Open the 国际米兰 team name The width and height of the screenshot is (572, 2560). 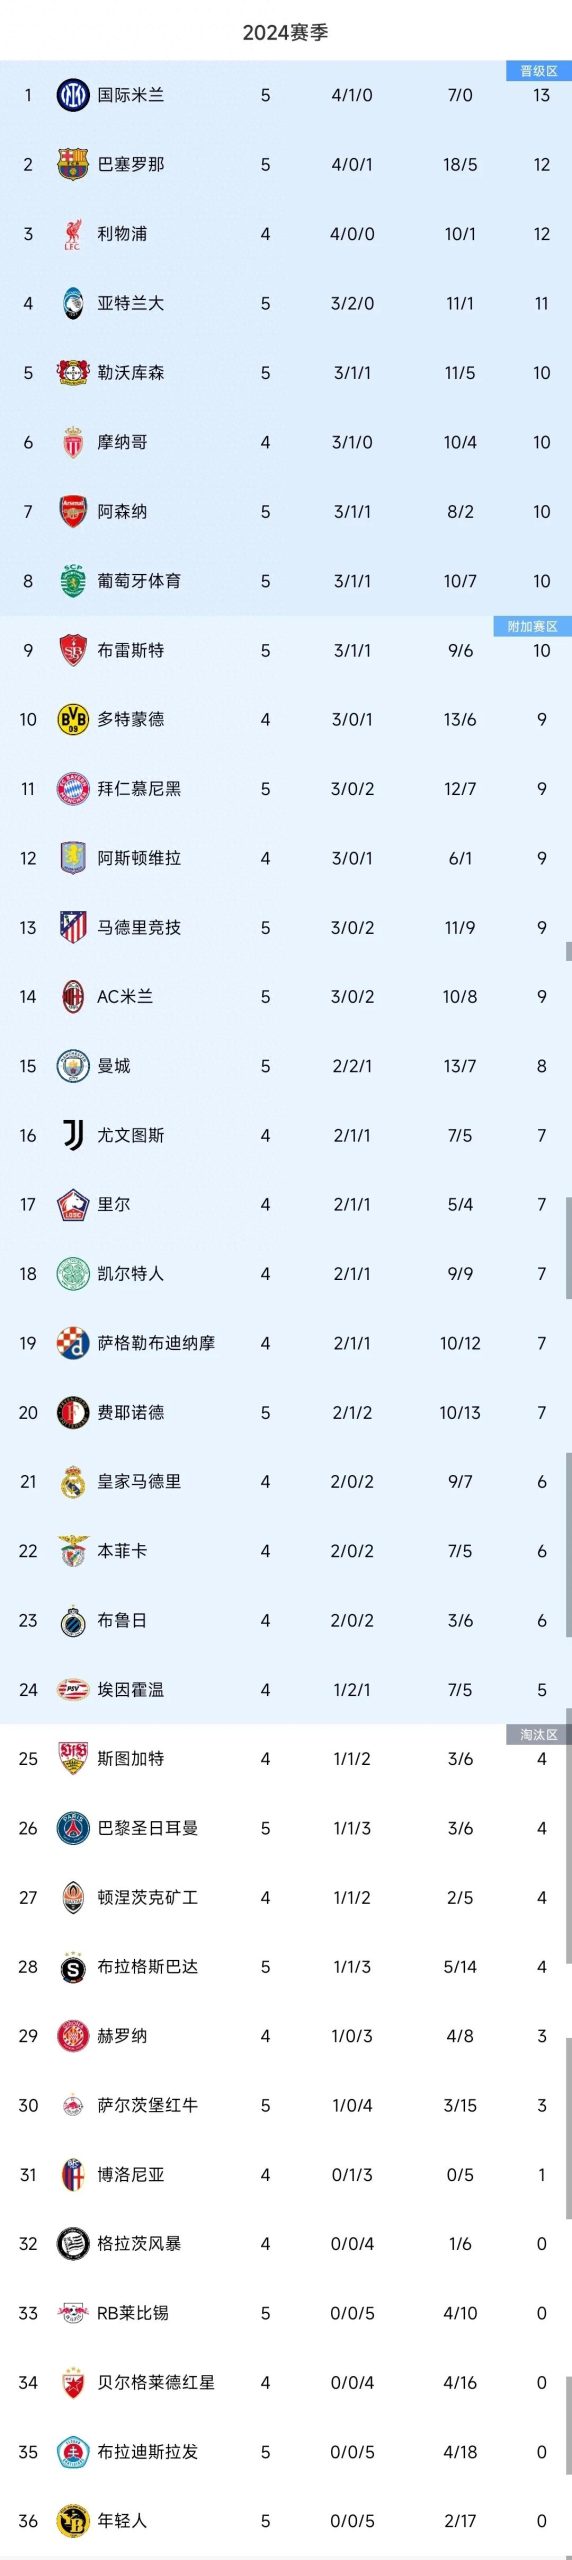coord(130,95)
